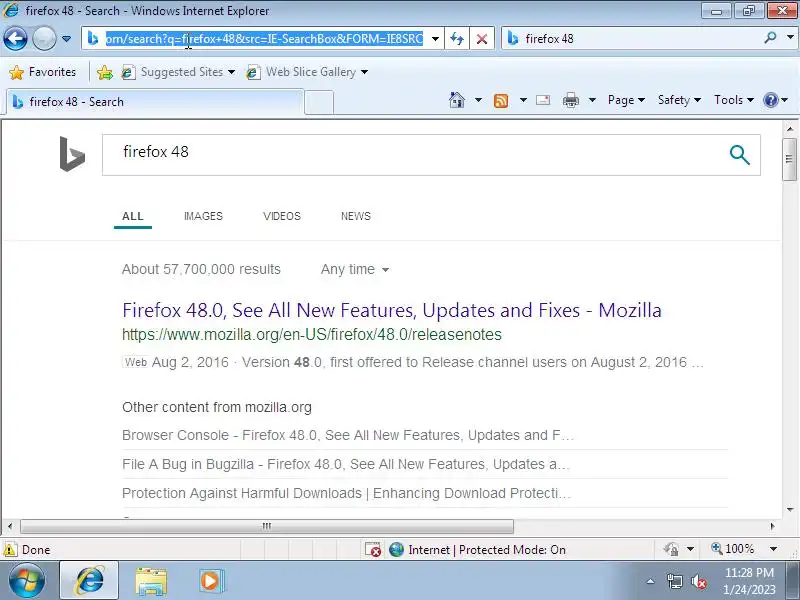This screenshot has width=800, height=600.
Task: Open Suggested Sites dropdown
Action: click(x=179, y=72)
